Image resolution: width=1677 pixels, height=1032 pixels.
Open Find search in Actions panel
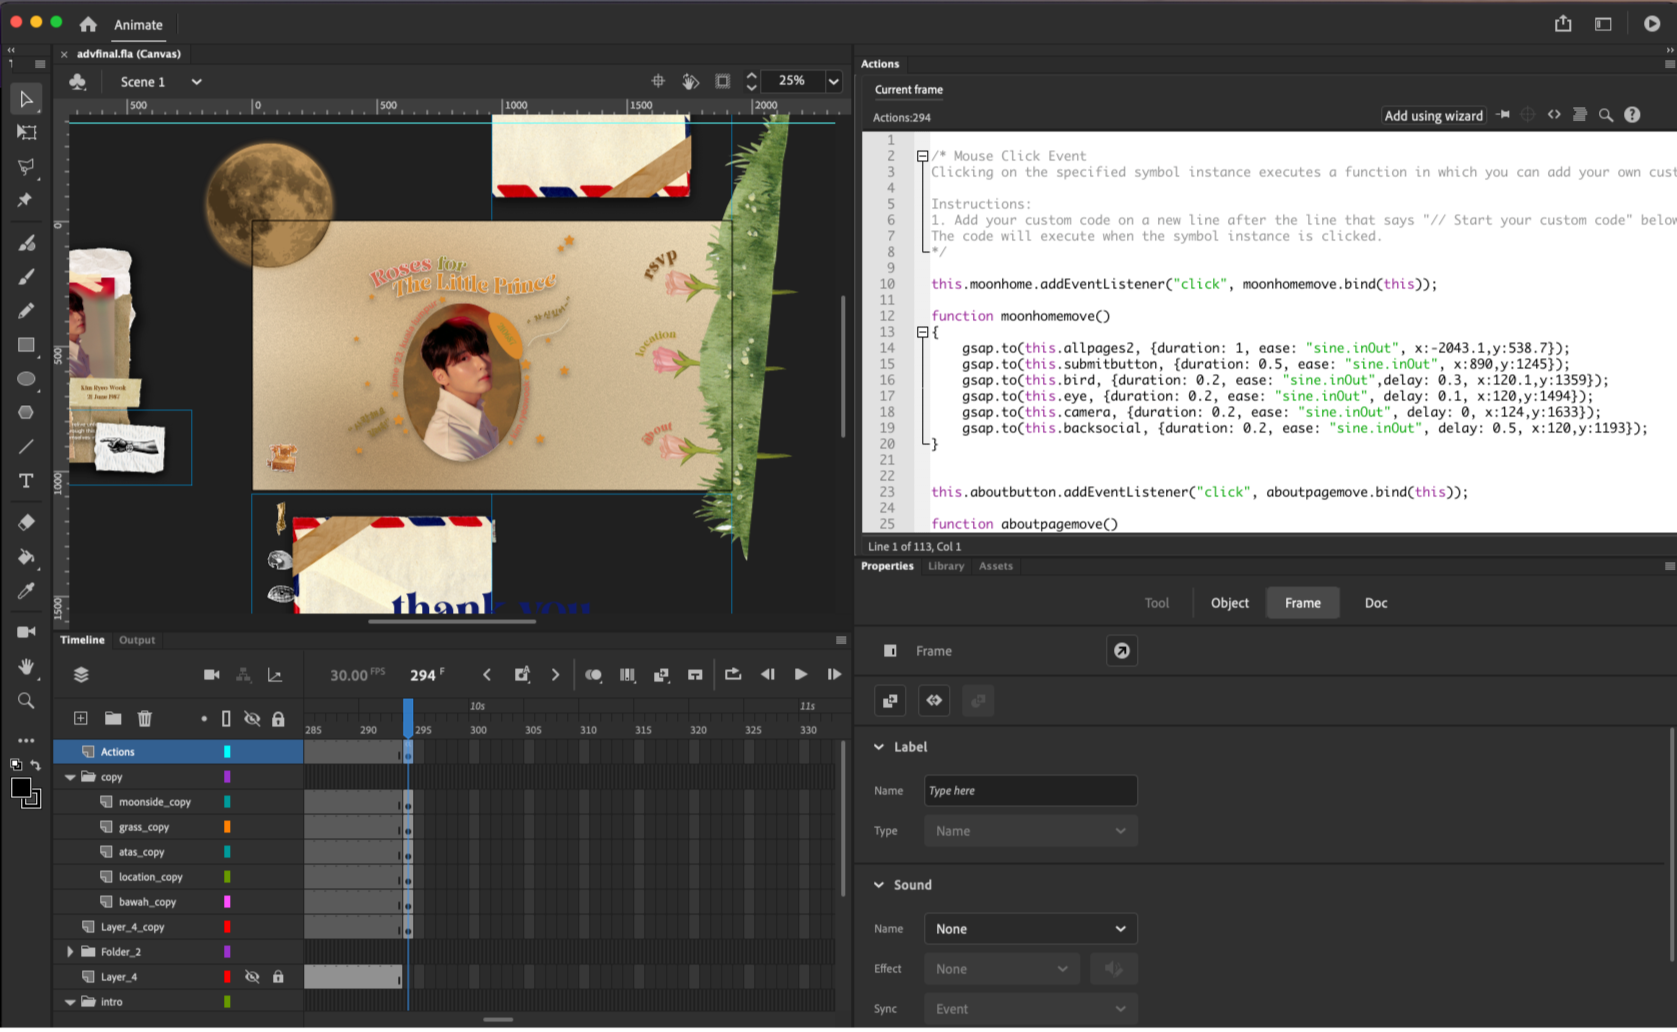pos(1606,115)
